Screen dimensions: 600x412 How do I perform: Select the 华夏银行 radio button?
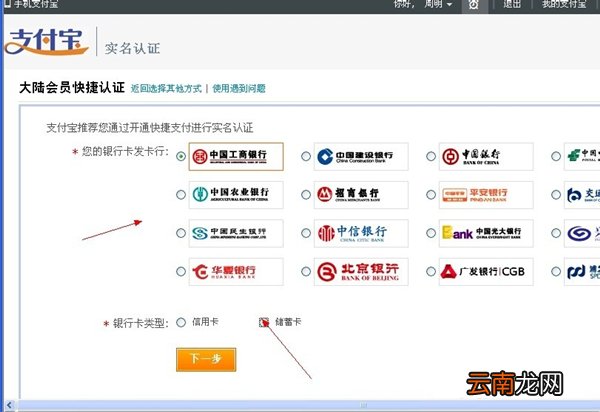181,272
